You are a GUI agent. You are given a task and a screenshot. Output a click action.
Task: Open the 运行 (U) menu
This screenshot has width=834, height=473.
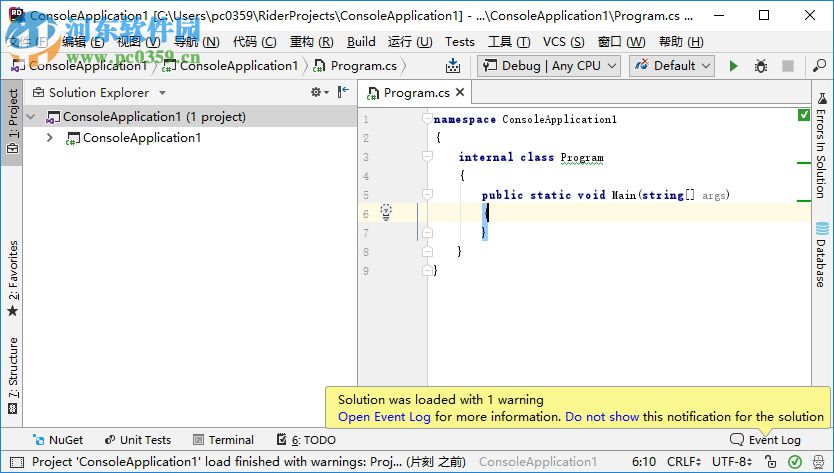pos(410,42)
